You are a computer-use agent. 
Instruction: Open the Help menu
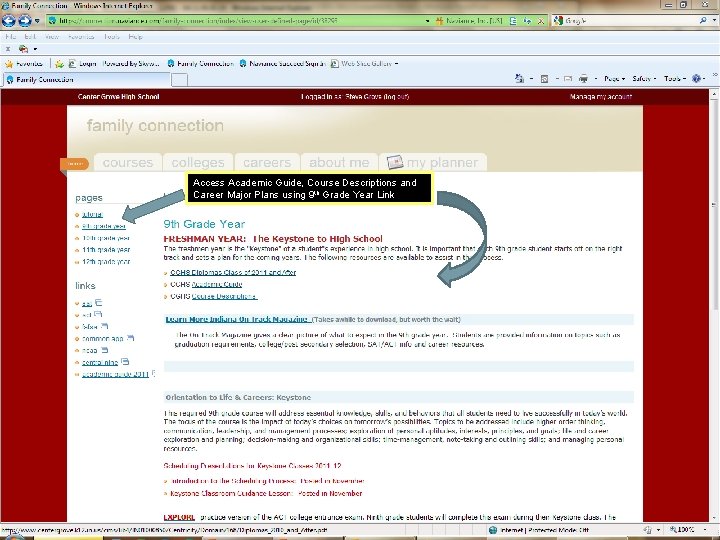pyautogui.click(x=135, y=37)
